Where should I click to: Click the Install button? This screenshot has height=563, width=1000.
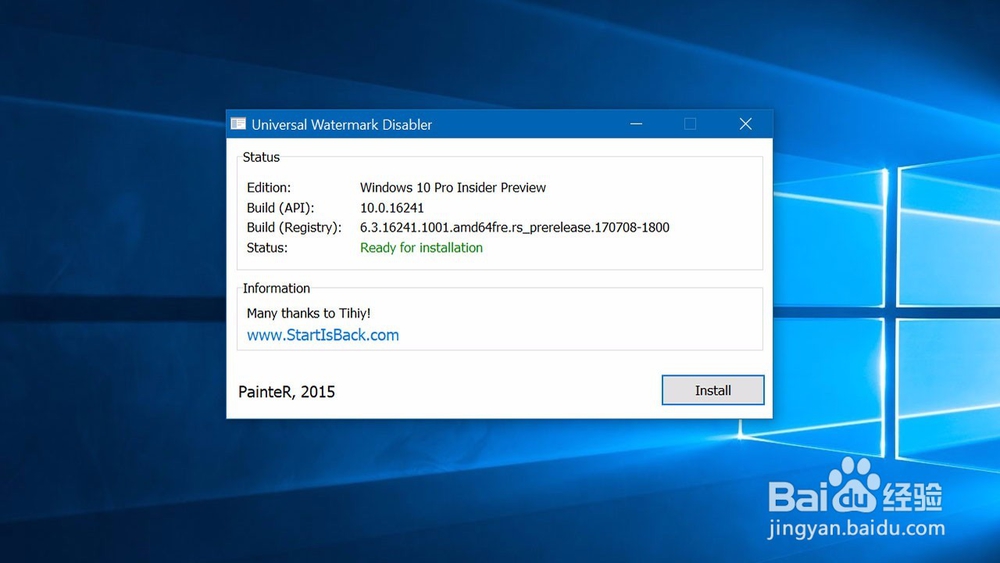point(712,390)
